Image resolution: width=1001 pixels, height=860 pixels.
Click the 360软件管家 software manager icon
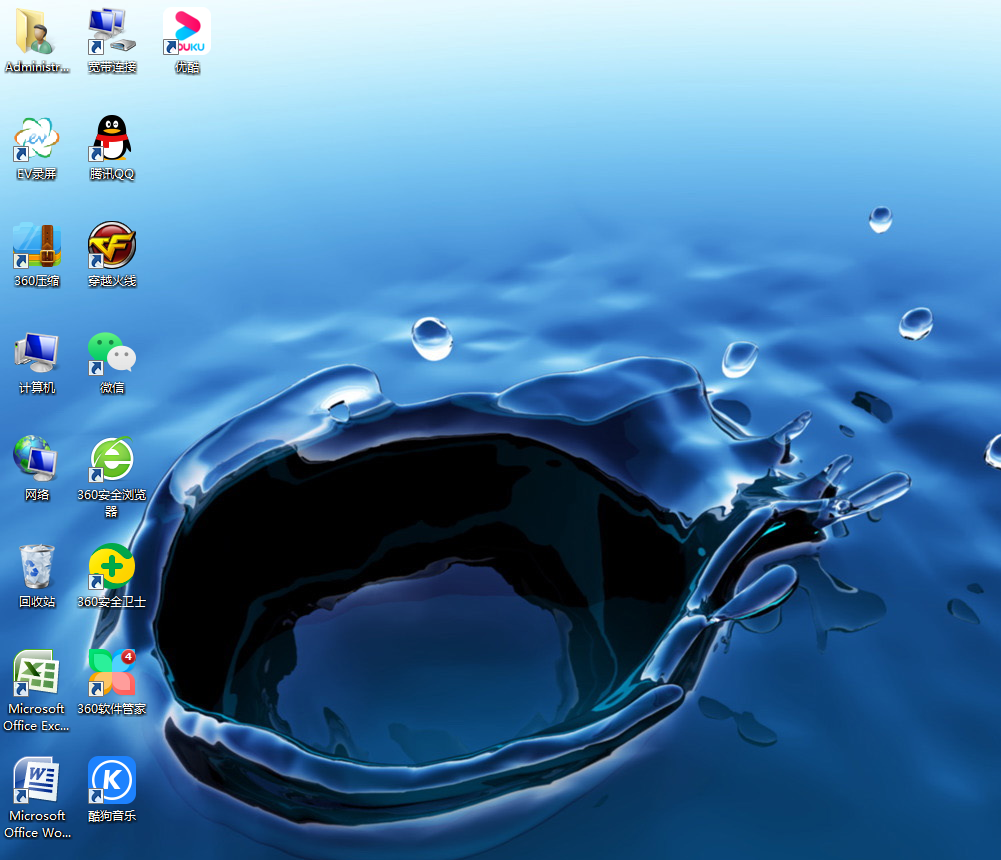[111, 674]
